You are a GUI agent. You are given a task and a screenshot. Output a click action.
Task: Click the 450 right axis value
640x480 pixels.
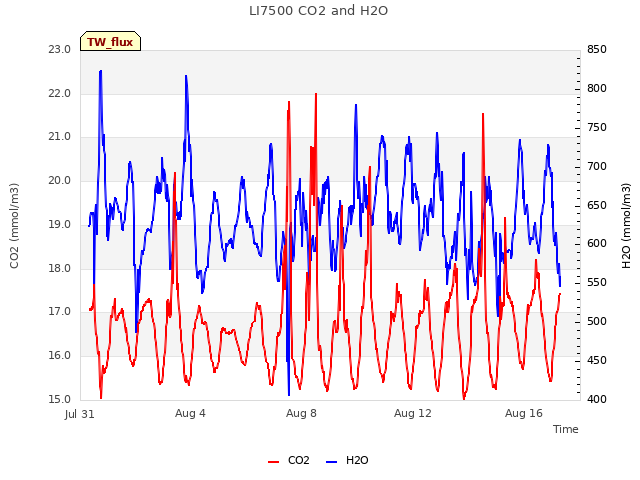tap(597, 360)
